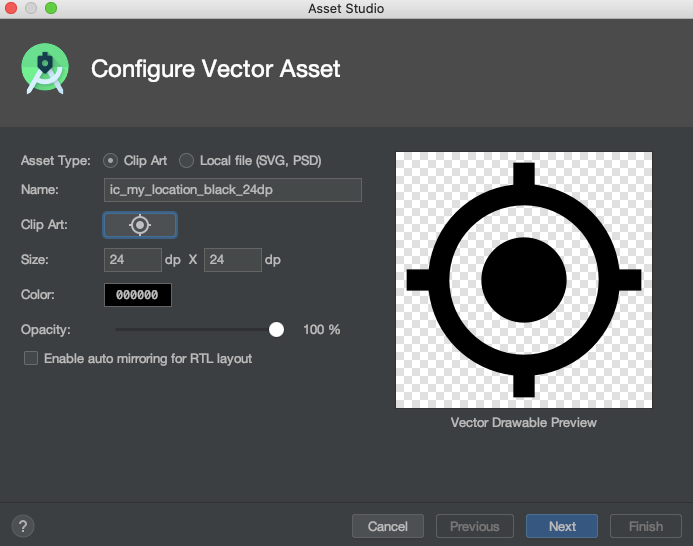
Task: Click the width size field
Action: tap(133, 260)
